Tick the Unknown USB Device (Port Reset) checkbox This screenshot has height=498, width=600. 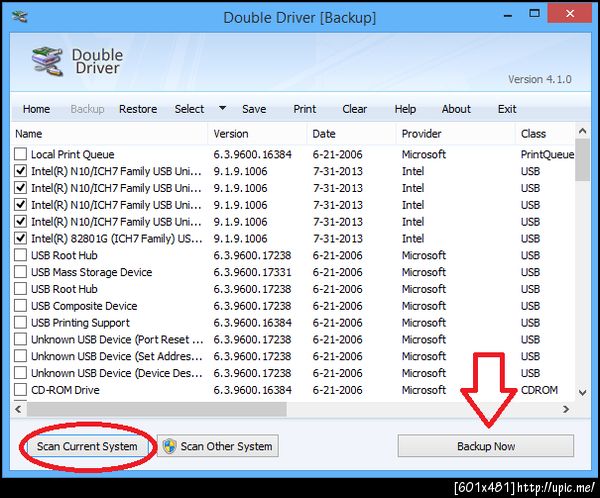click(20, 340)
